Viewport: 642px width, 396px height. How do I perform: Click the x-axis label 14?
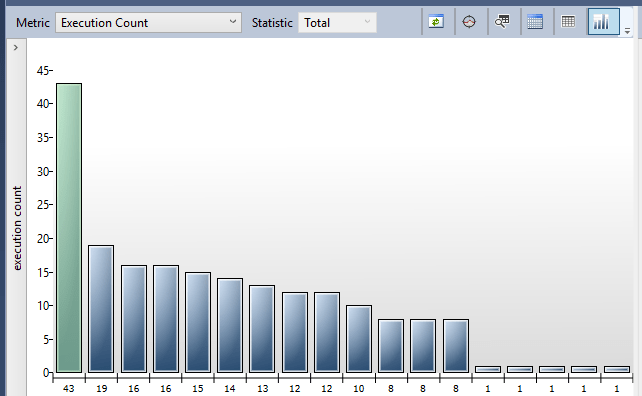pos(230,388)
